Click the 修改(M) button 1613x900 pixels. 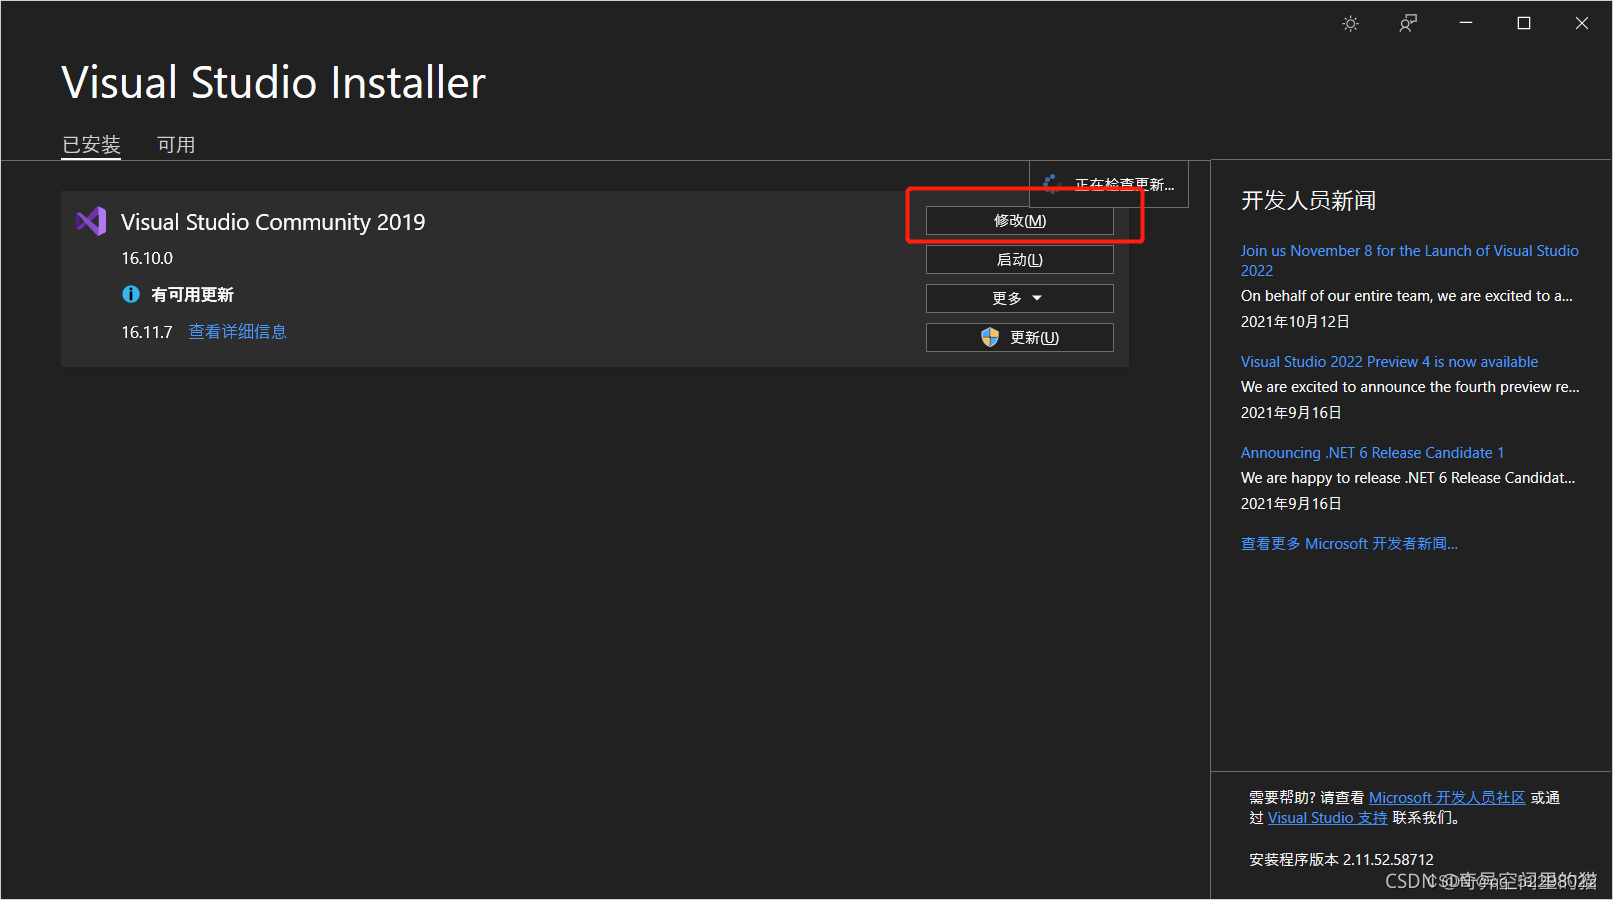coord(1018,220)
